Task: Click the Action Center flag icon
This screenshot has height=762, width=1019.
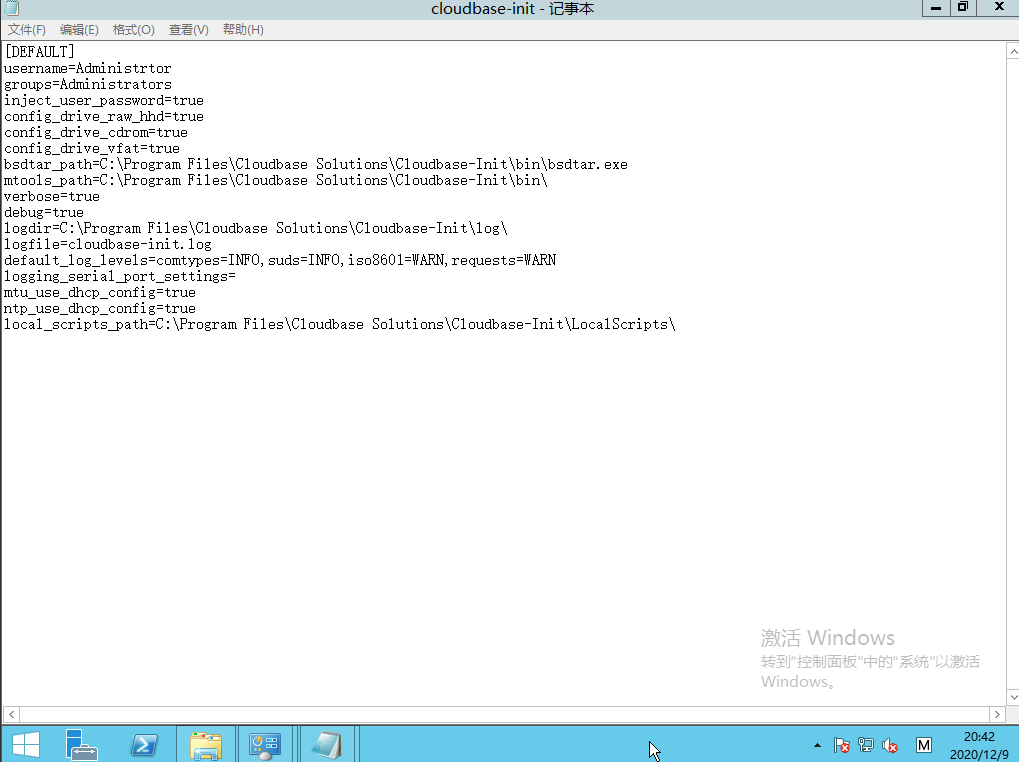Action: 842,745
